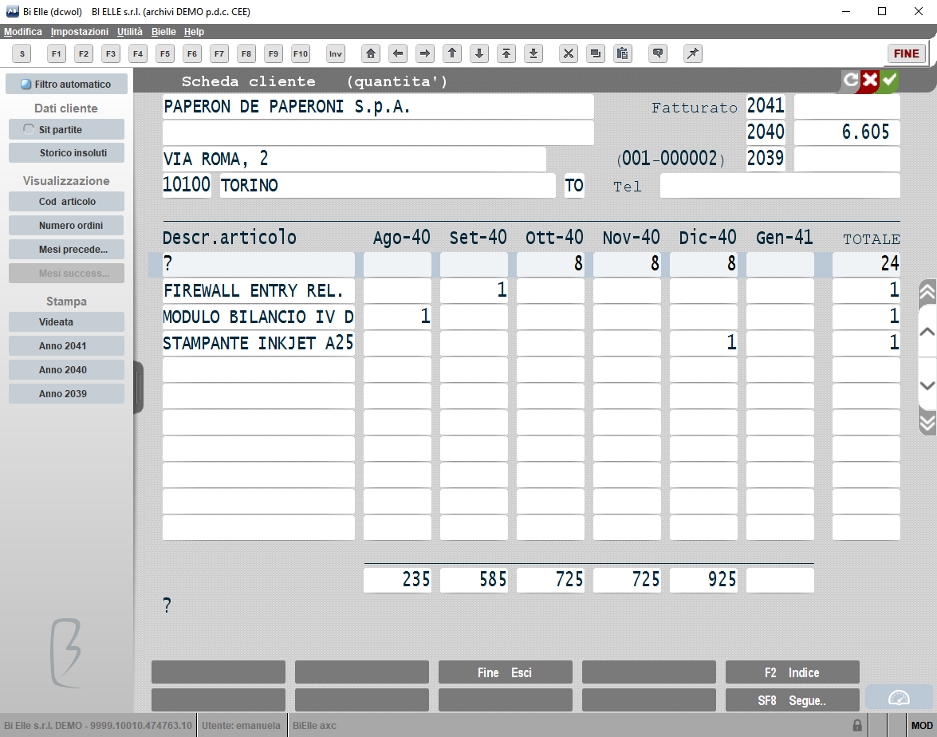Screen dimensions: 937x737
Task: Click the left arrow toolbar icon
Action: [397, 54]
